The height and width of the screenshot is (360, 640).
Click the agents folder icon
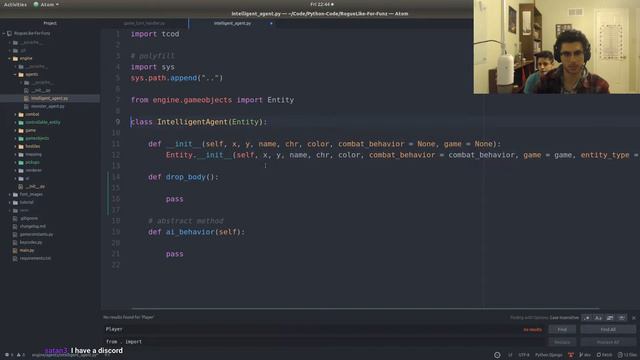click(21, 74)
